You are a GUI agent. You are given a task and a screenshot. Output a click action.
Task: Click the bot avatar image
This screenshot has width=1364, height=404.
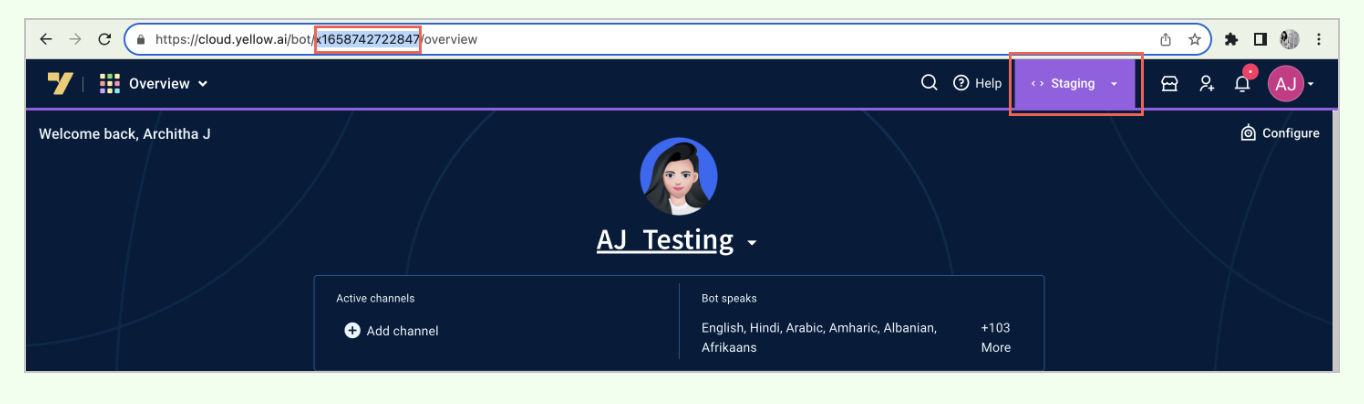click(679, 177)
